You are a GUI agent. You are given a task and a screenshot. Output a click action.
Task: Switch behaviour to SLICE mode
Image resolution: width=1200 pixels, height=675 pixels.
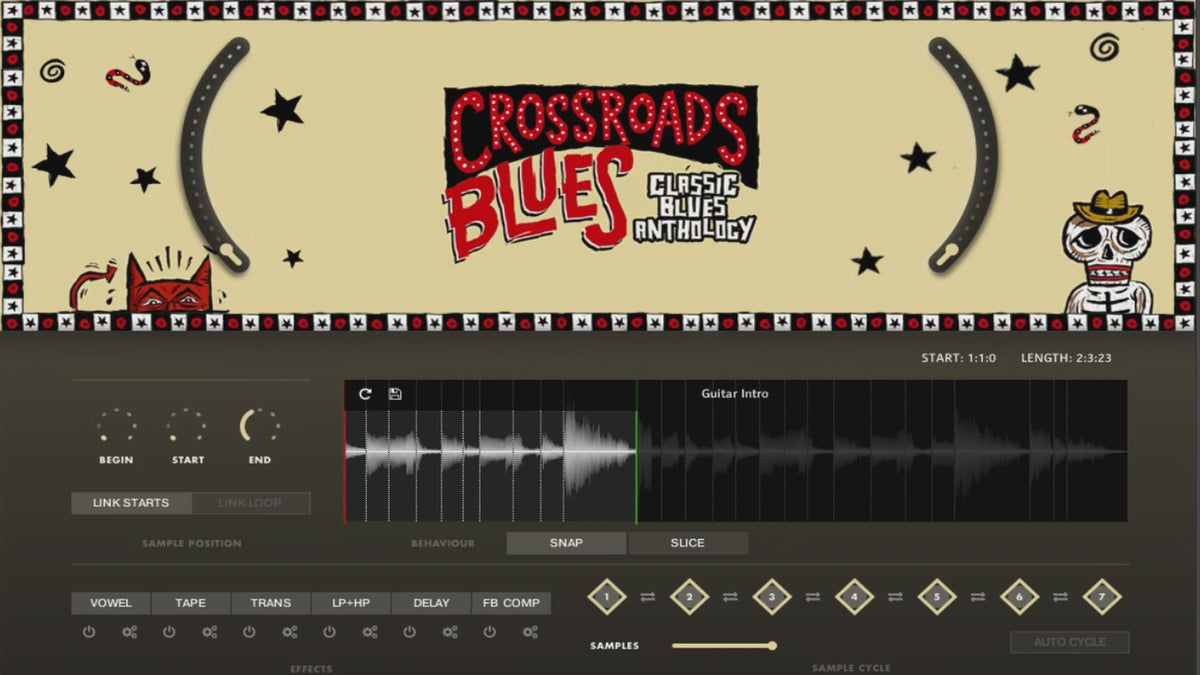pyautogui.click(x=687, y=543)
